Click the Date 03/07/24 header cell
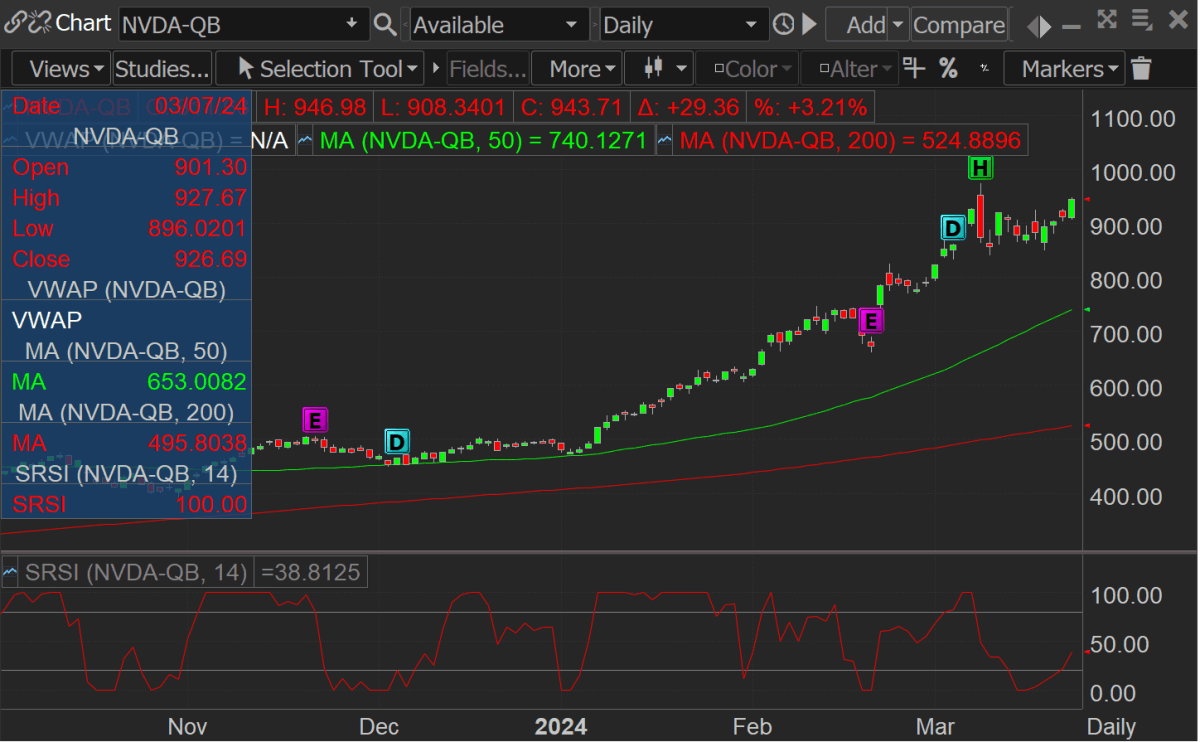This screenshot has height=742, width=1200. click(127, 106)
